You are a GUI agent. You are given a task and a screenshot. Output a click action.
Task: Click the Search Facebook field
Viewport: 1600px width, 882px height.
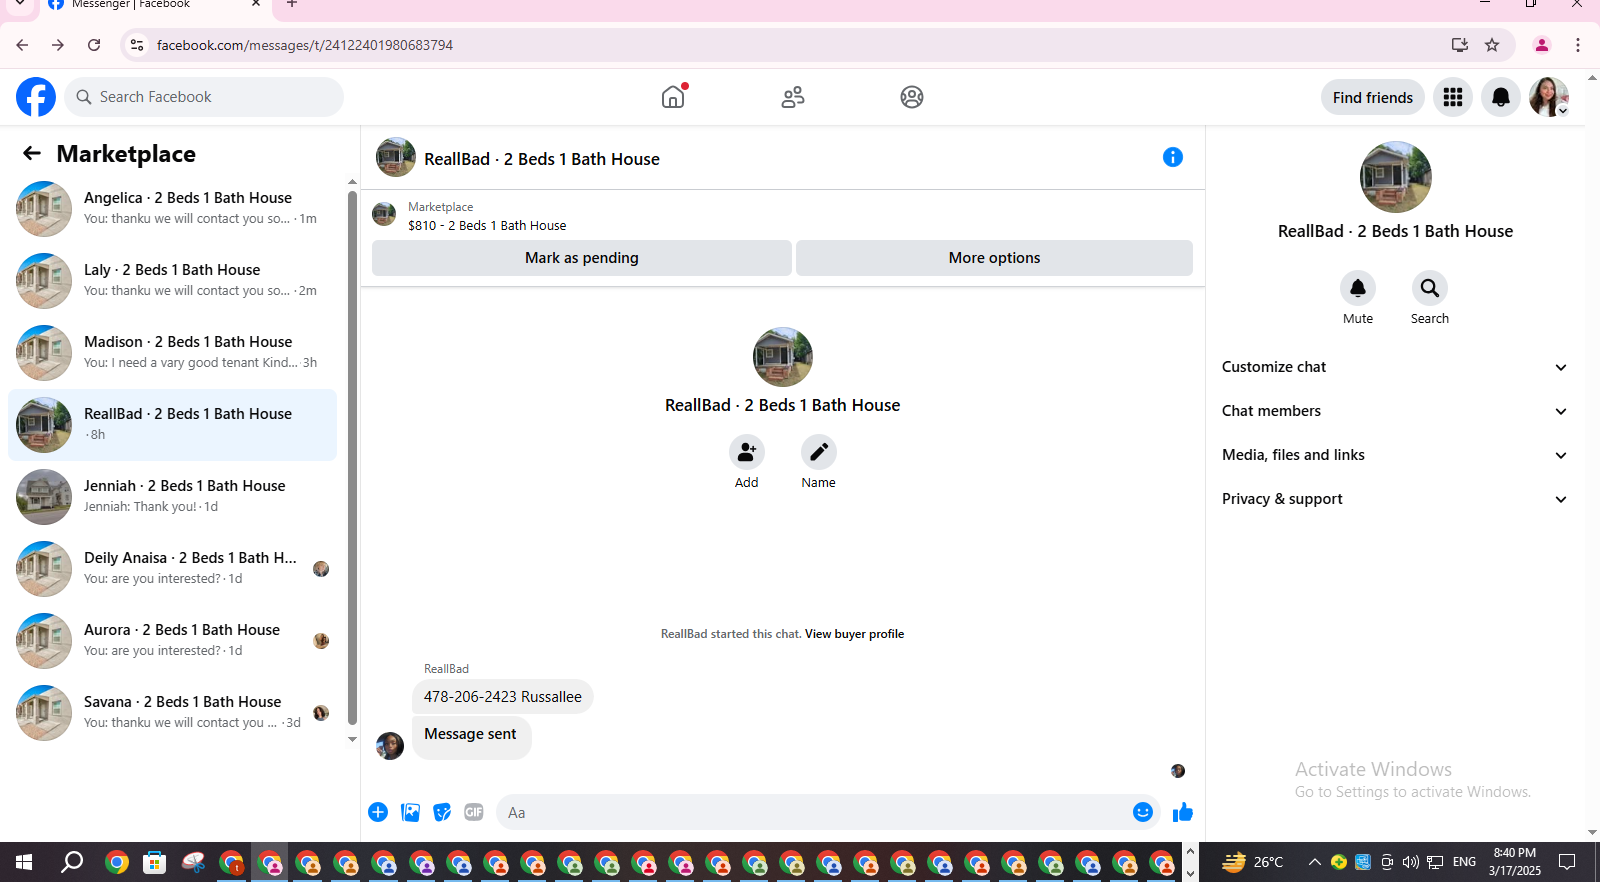[204, 97]
